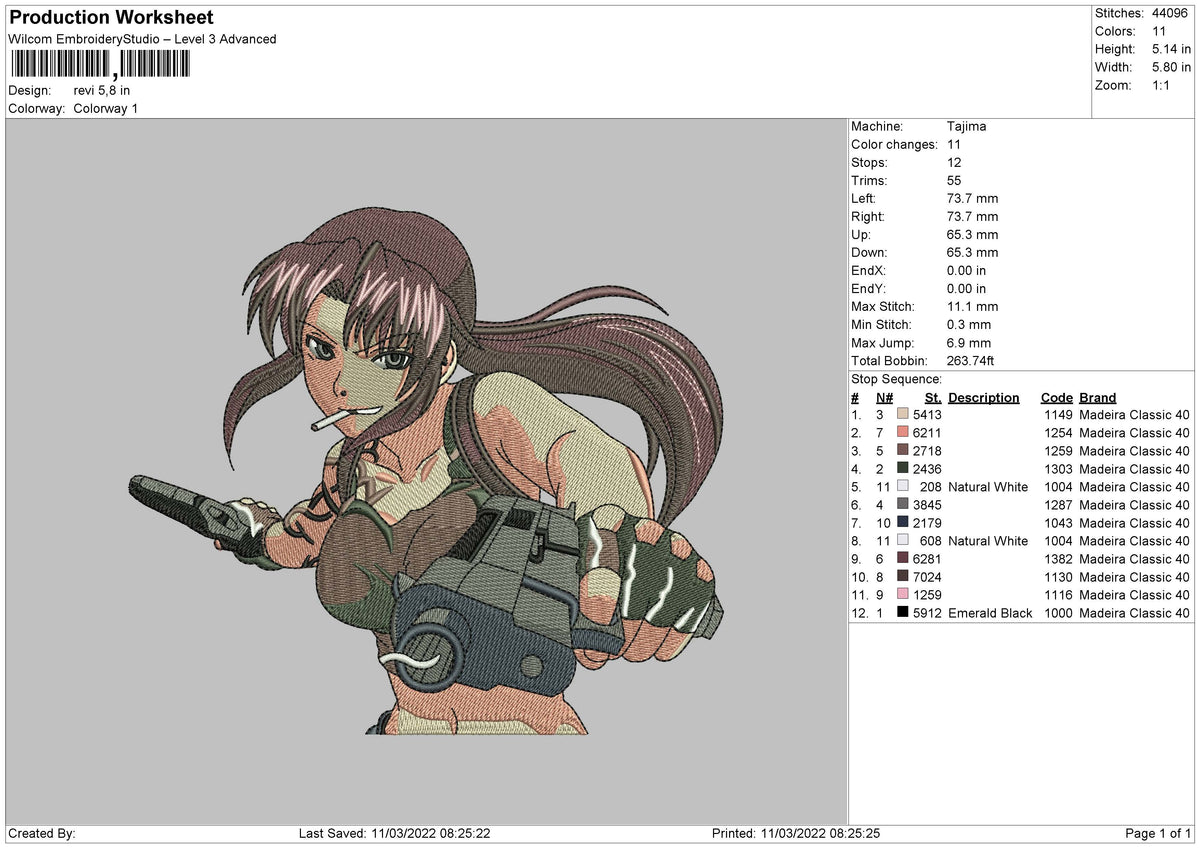This screenshot has height=848, width=1200.
Task: Click the 'Brand' column header
Action: click(x=1098, y=398)
